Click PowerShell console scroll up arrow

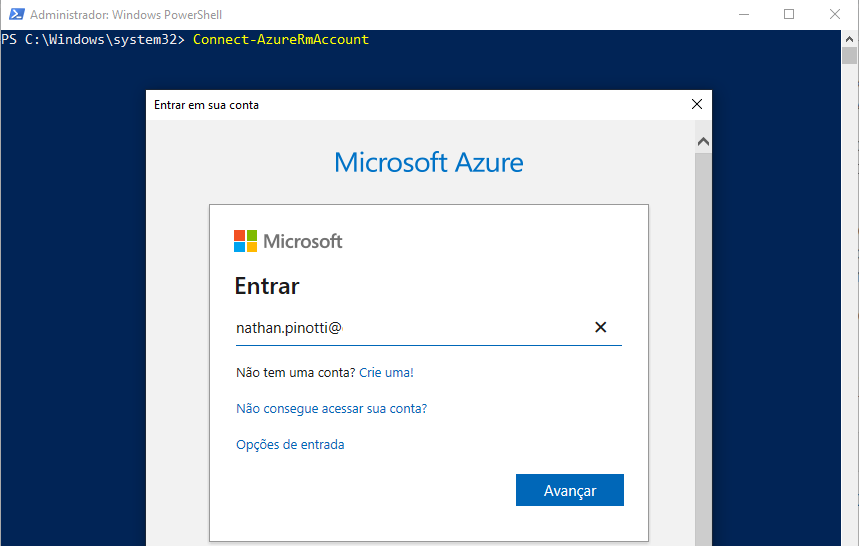849,39
